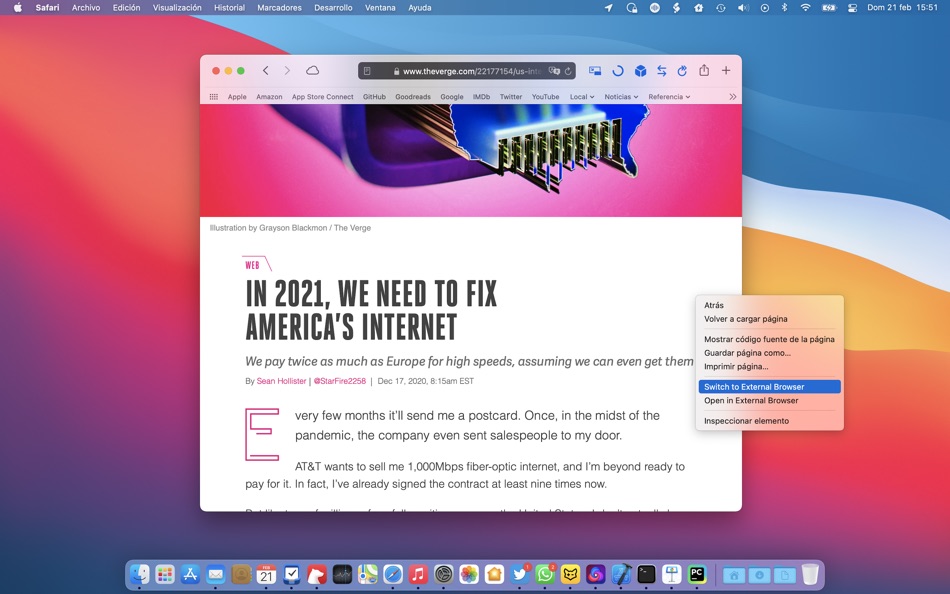
Task: Open the sound volume menu
Action: (743, 8)
